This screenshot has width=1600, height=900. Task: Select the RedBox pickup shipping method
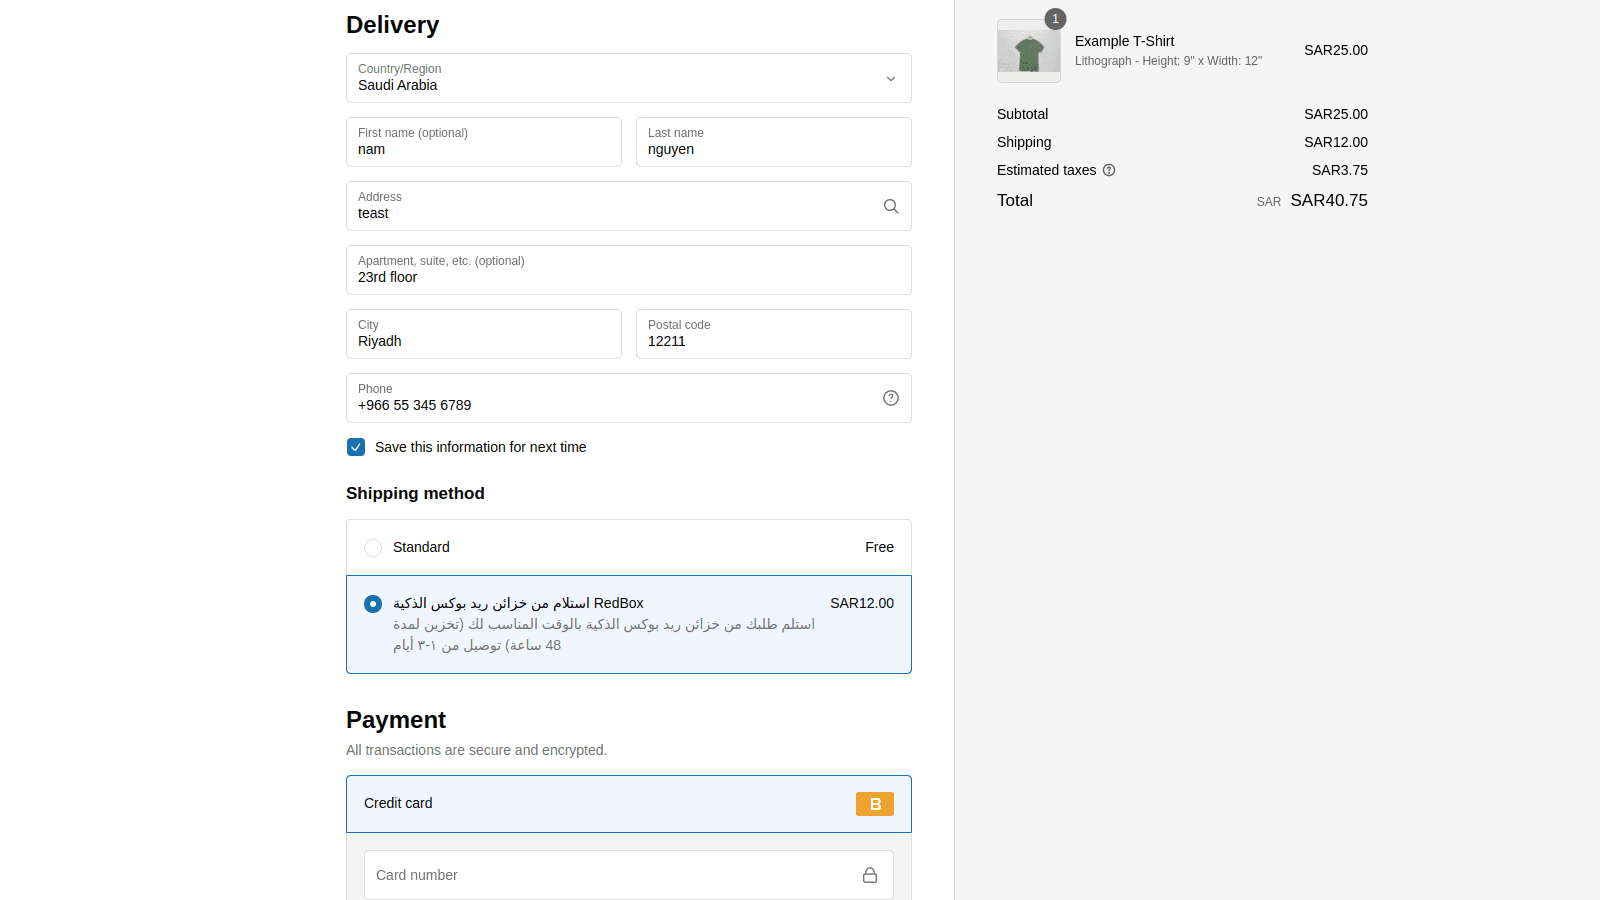tap(372, 603)
